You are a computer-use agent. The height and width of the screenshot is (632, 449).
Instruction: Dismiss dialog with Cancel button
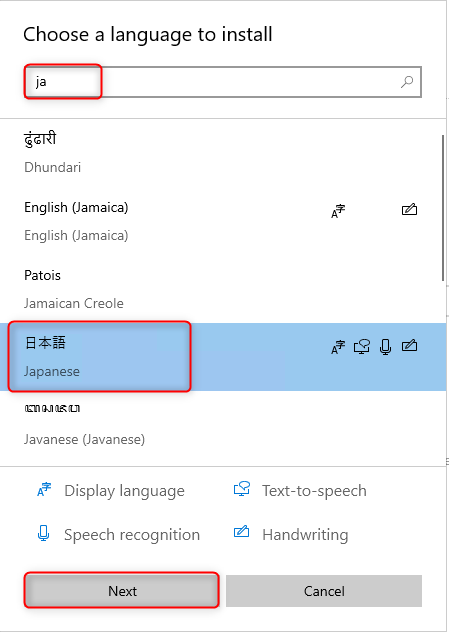[324, 591]
